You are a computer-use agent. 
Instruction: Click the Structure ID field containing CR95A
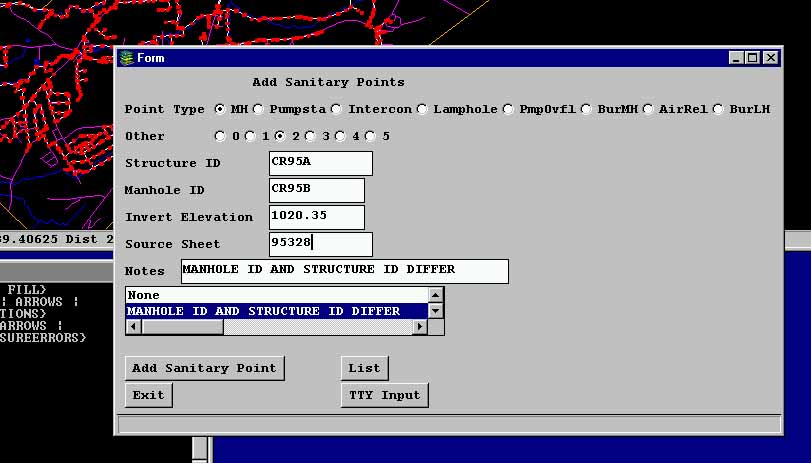(x=321, y=163)
